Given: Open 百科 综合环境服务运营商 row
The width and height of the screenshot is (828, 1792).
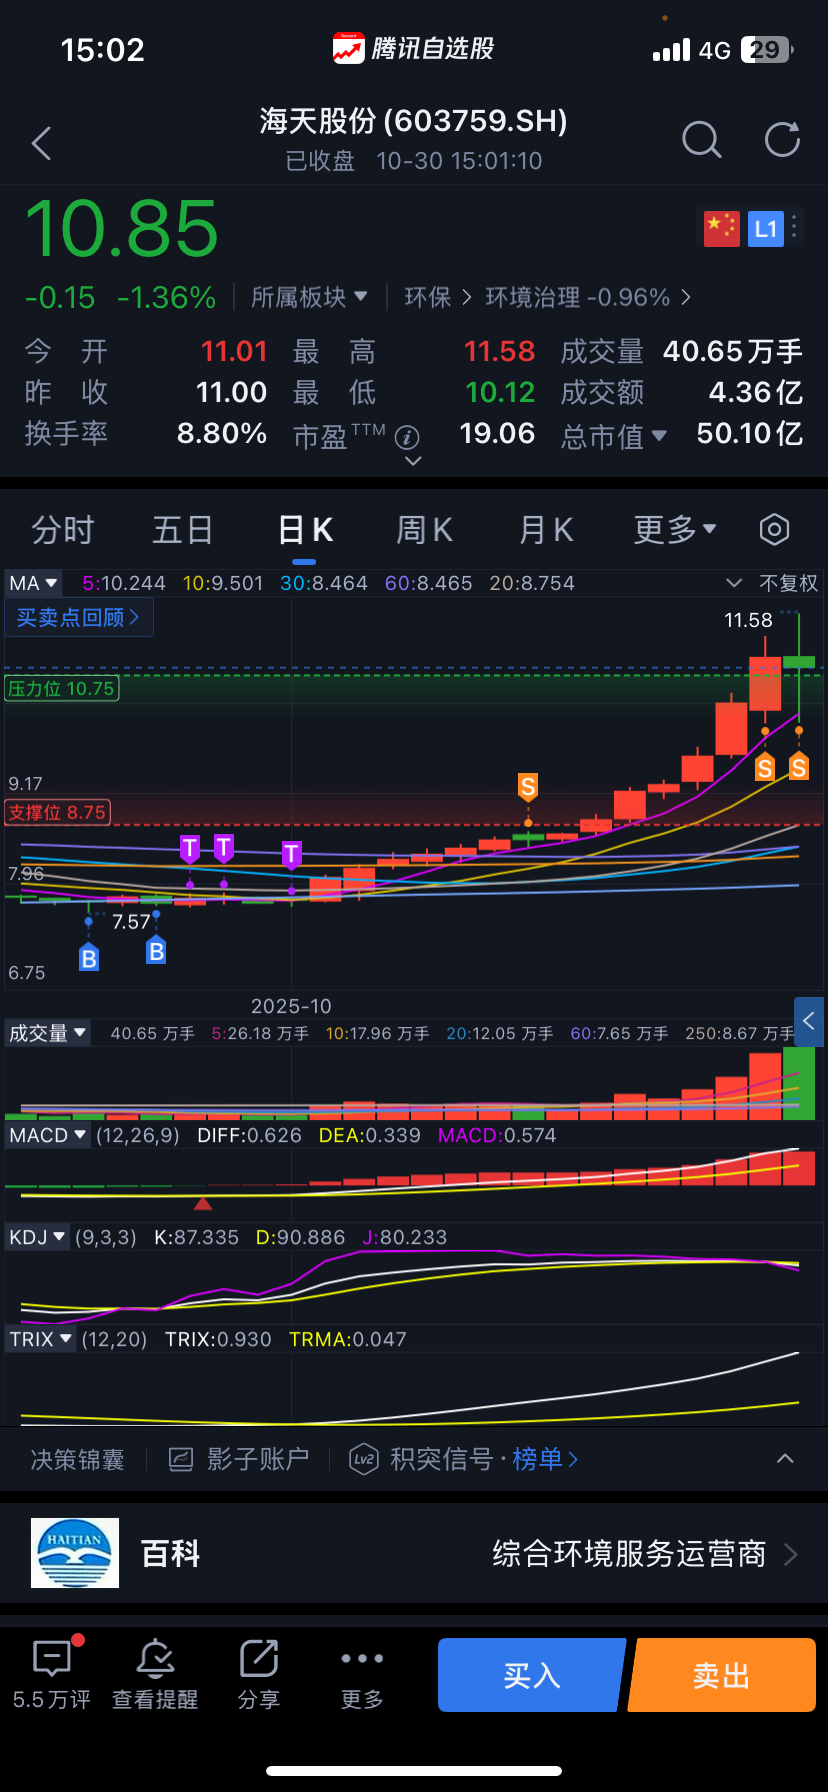Looking at the screenshot, I should point(414,1553).
